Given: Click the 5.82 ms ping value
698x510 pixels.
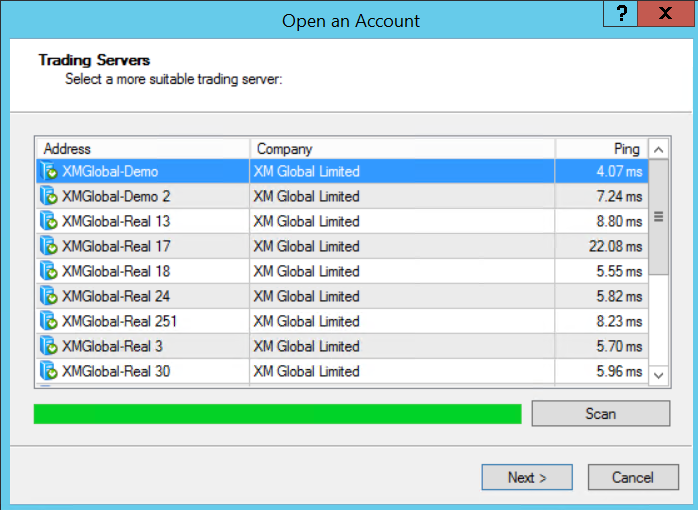Looking at the screenshot, I should (619, 296).
